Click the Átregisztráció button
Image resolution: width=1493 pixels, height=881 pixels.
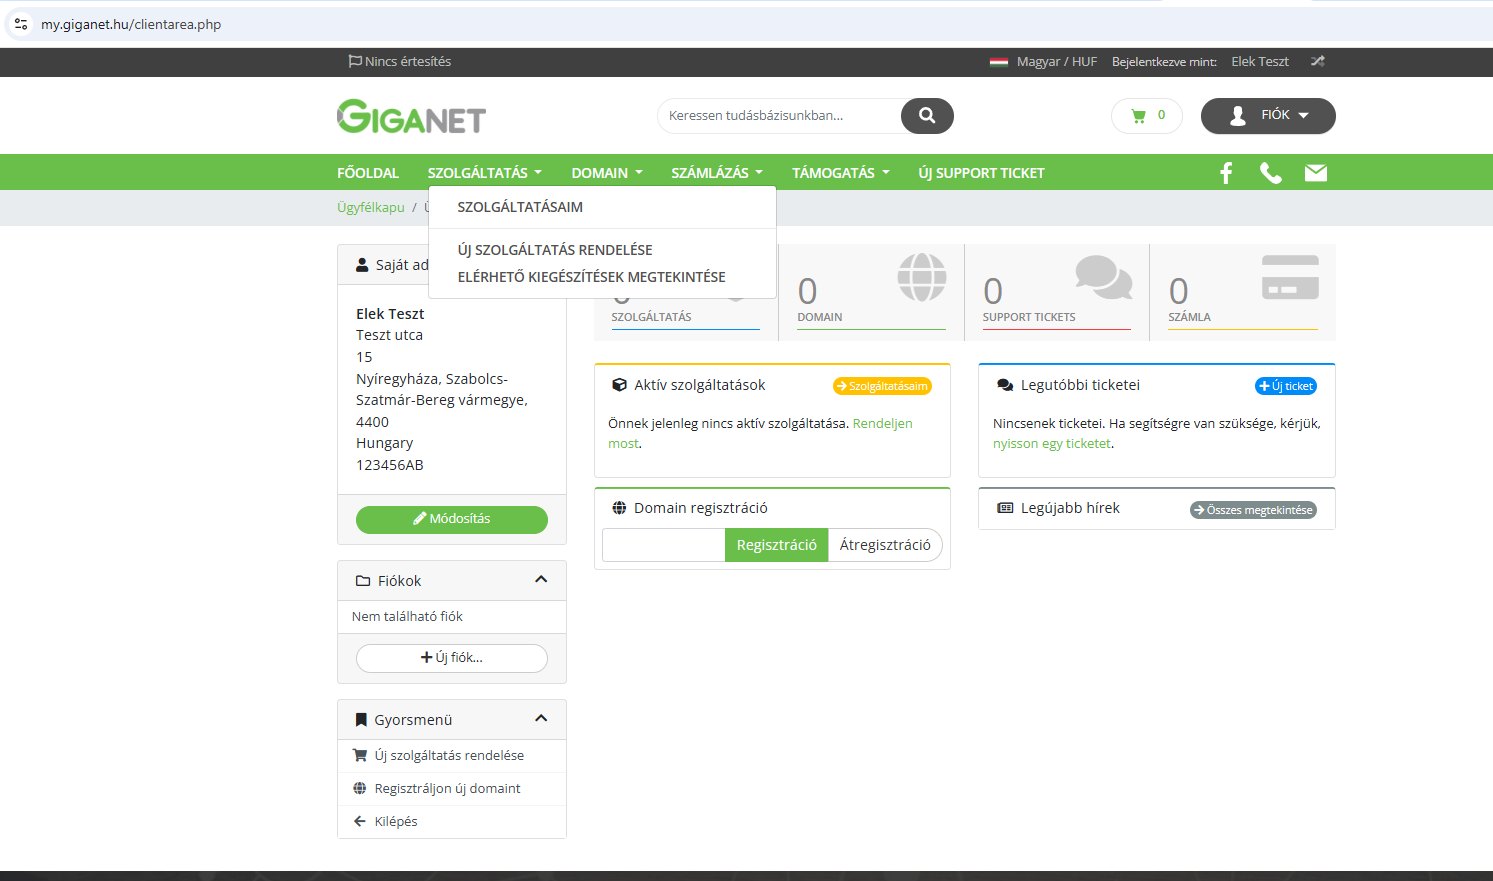pos(885,545)
